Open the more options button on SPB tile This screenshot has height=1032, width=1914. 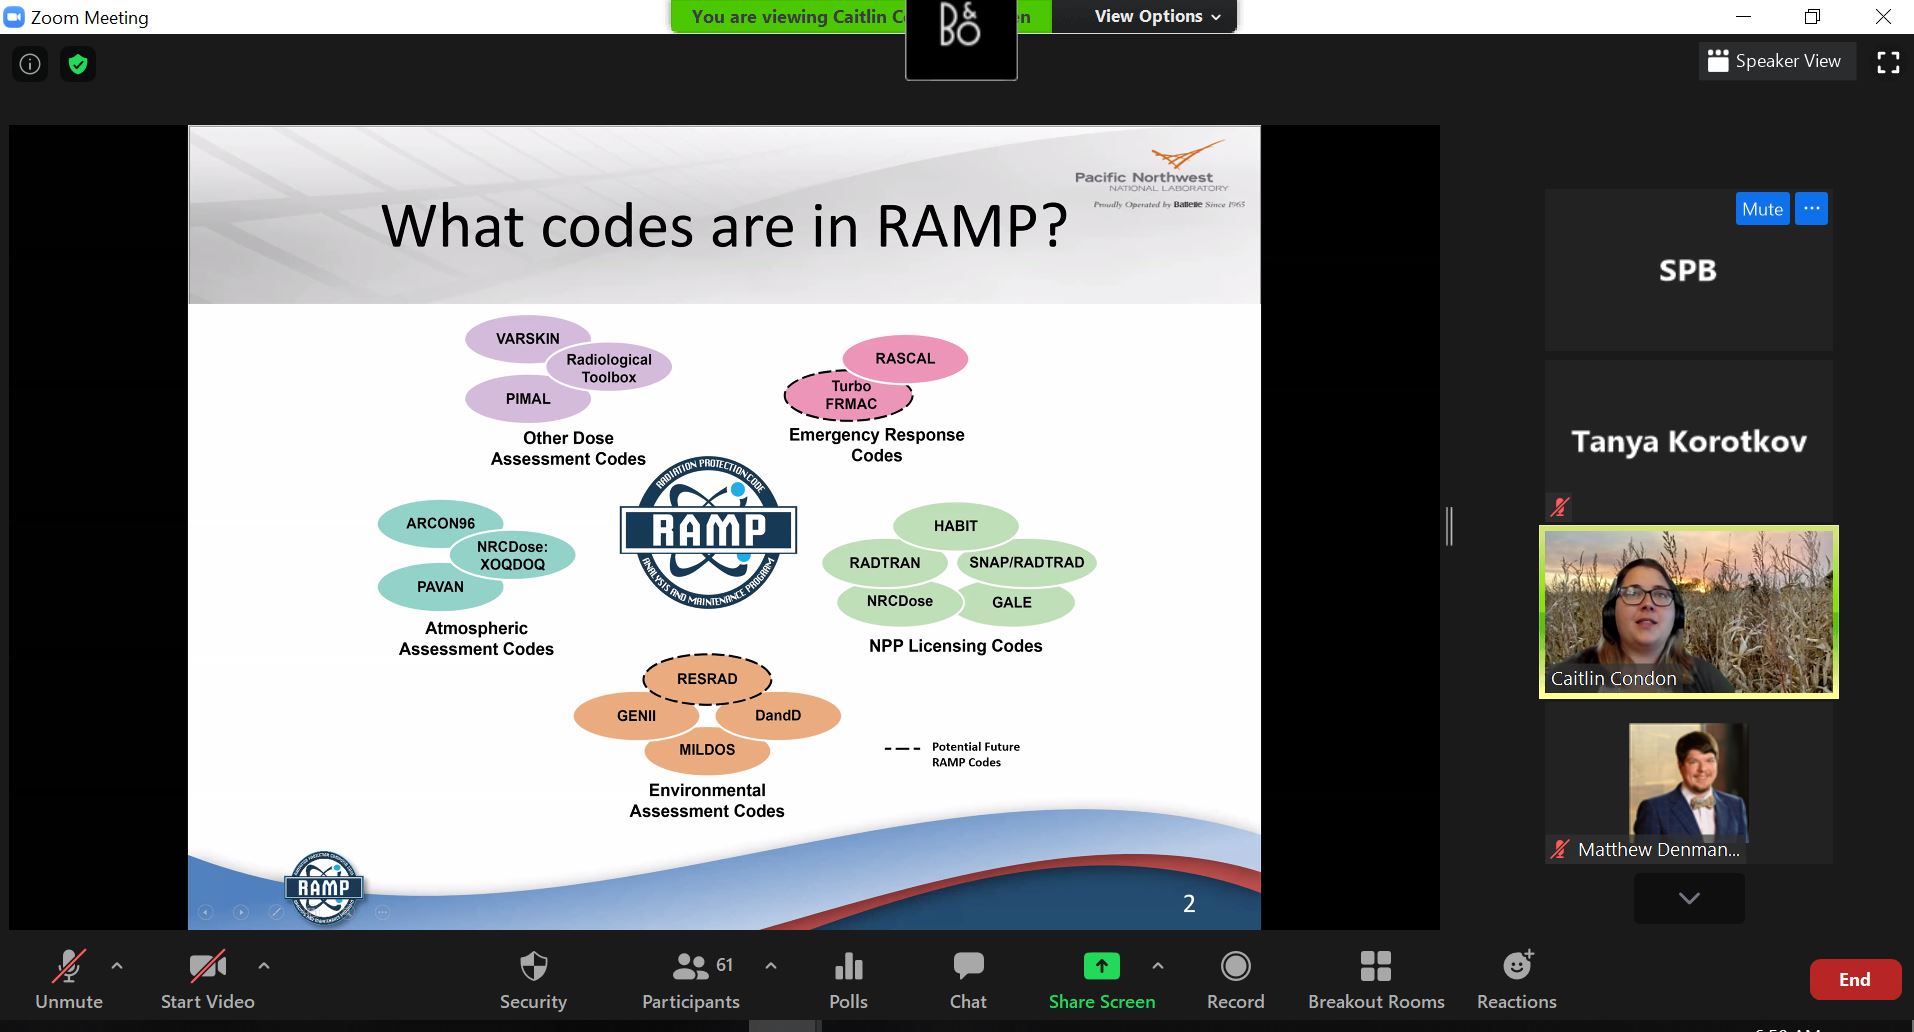(1811, 209)
